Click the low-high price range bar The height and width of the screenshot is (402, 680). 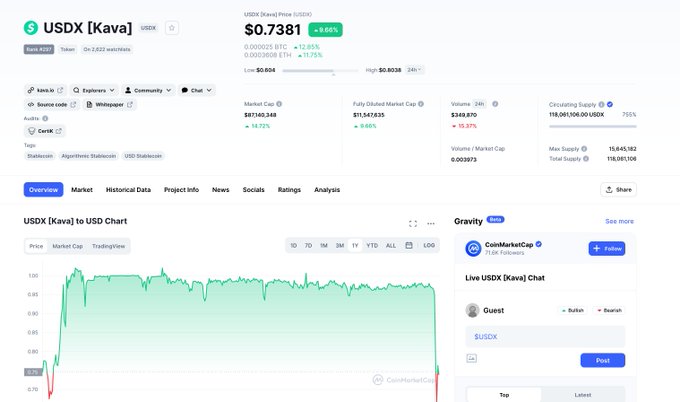[320, 70]
